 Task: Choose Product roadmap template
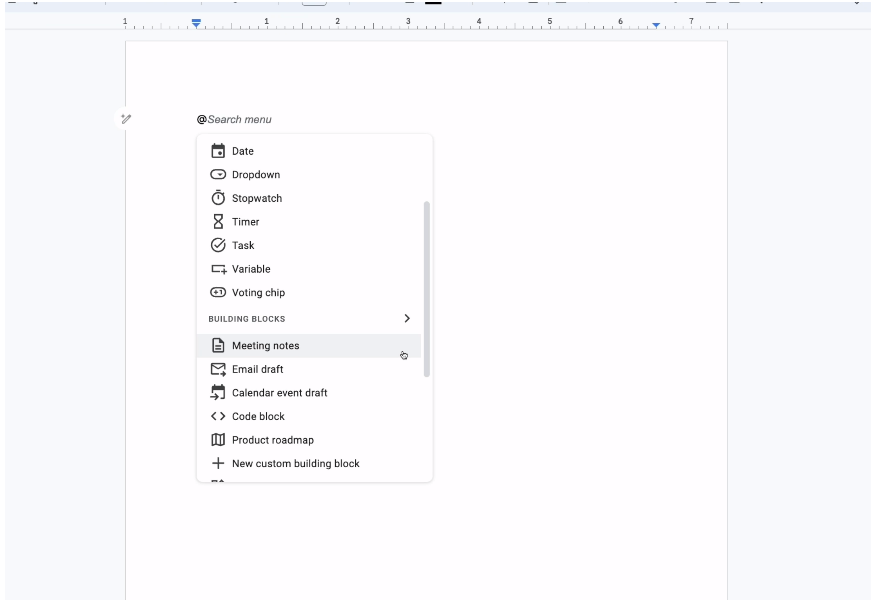click(x=309, y=440)
